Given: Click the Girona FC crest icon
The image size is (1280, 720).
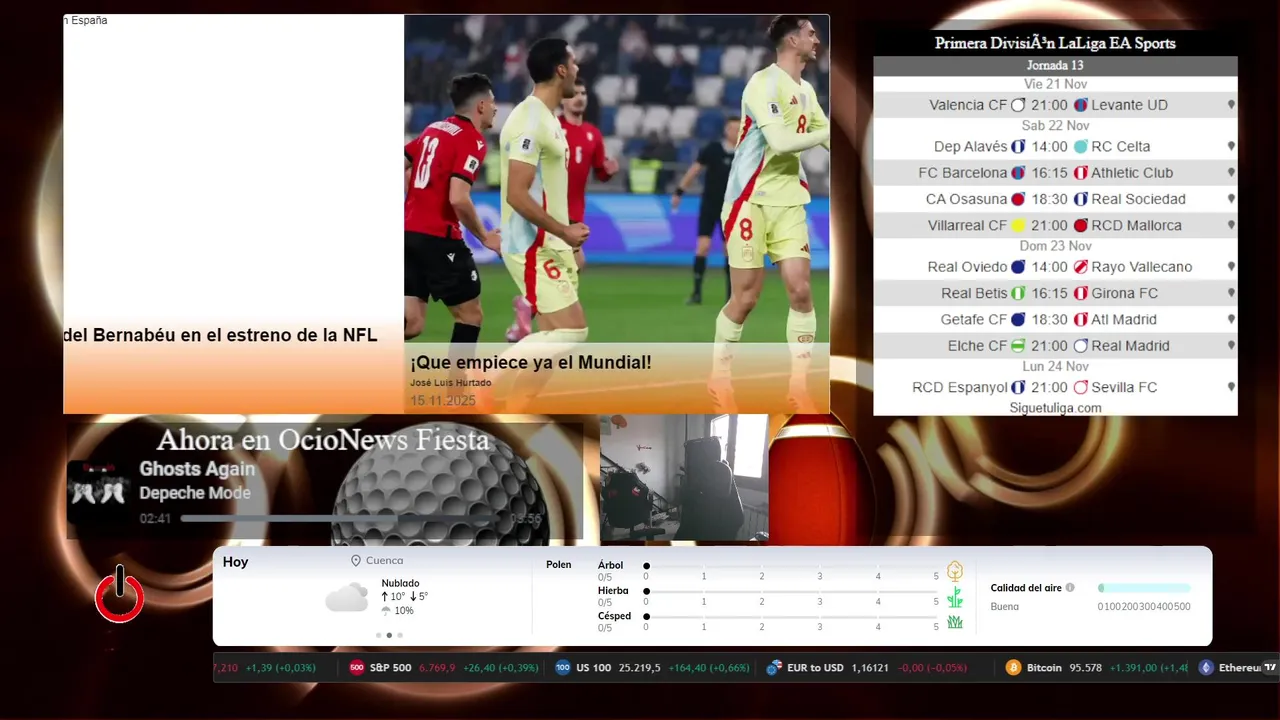Looking at the screenshot, I should pyautogui.click(x=1080, y=293).
